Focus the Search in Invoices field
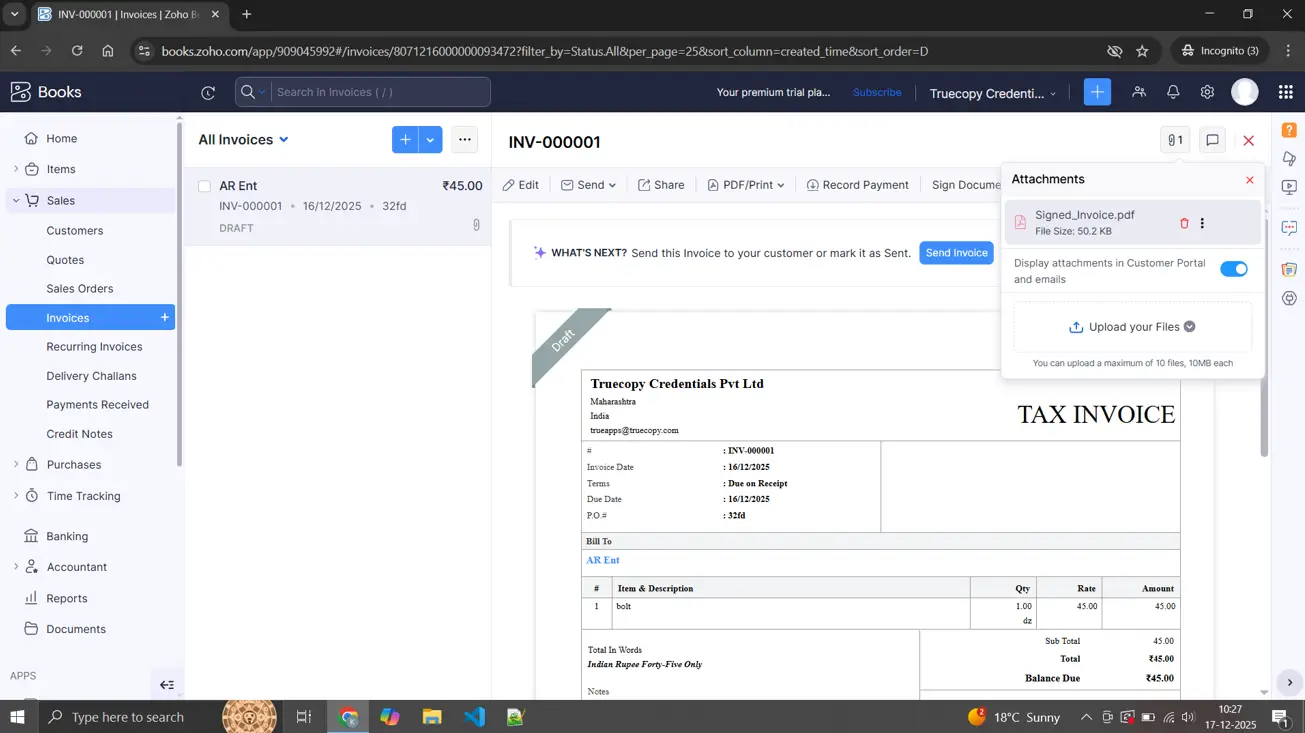 click(x=378, y=92)
